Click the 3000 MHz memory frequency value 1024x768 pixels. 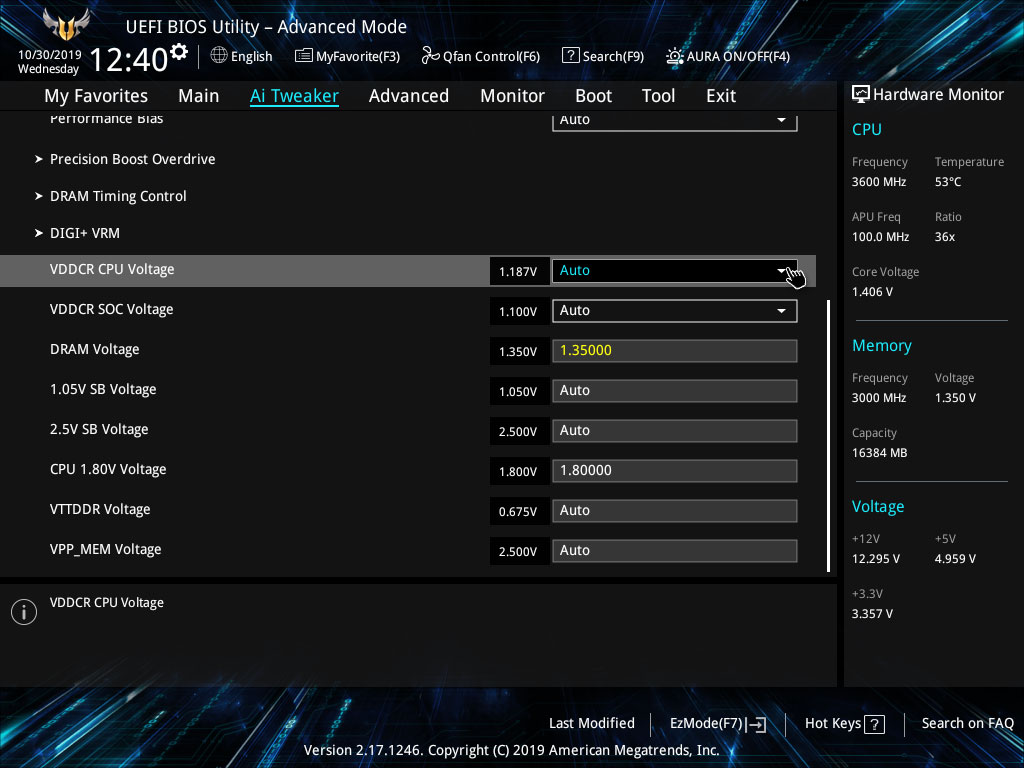(x=878, y=398)
